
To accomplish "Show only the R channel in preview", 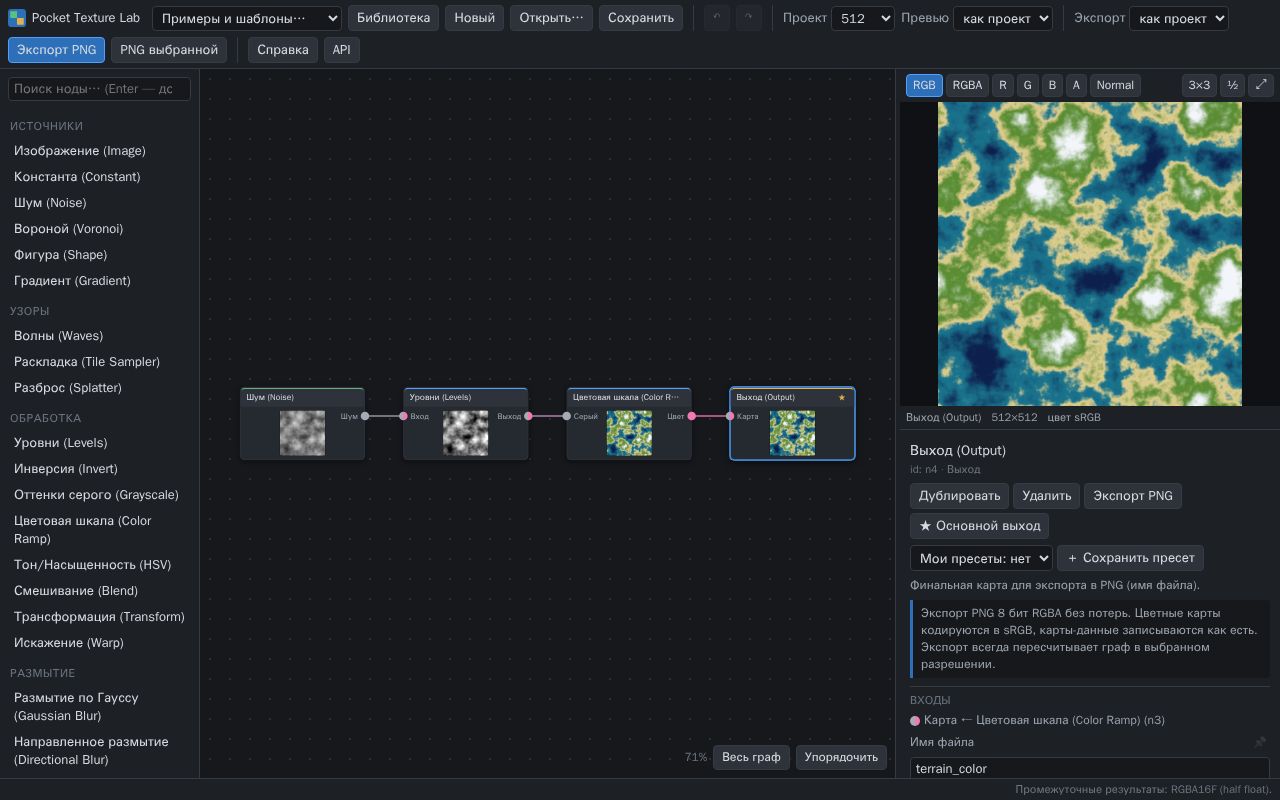I will [1003, 85].
